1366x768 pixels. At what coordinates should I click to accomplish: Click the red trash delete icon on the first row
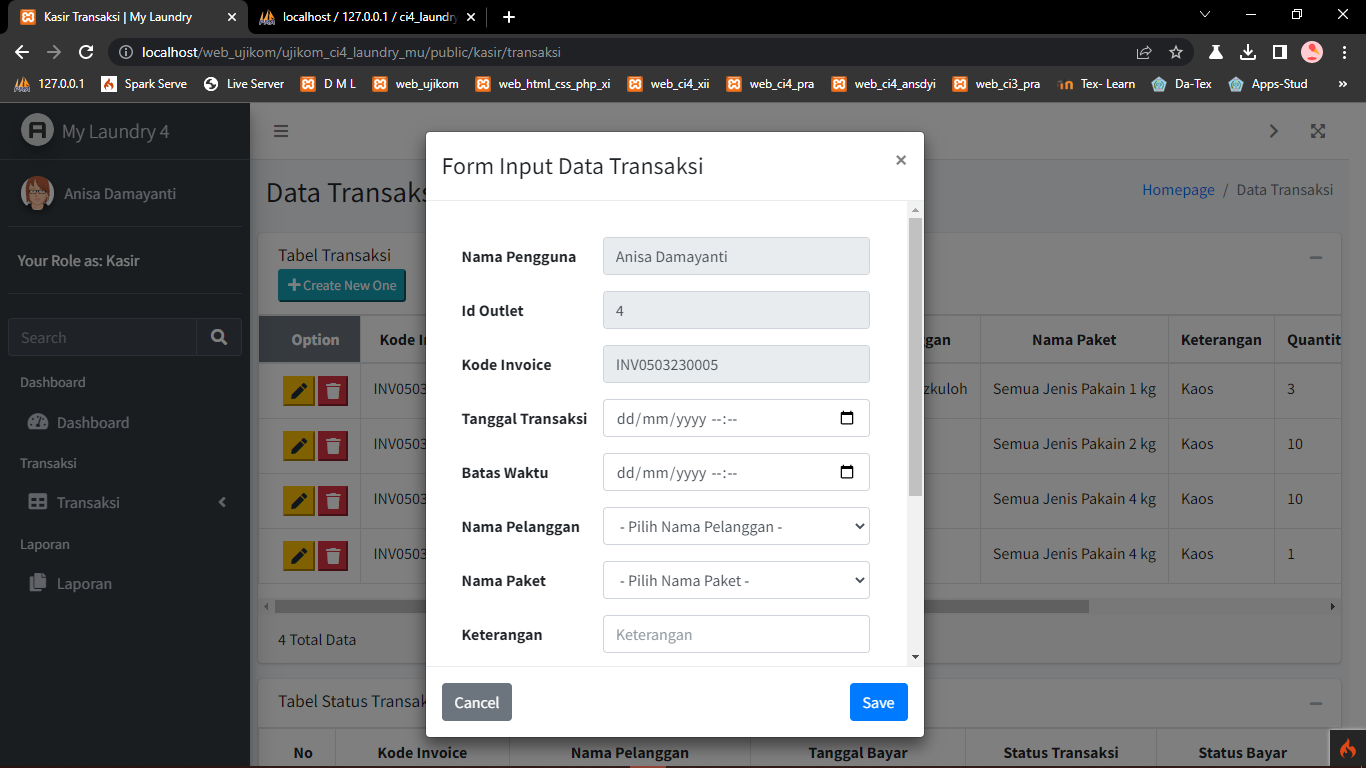[334, 390]
